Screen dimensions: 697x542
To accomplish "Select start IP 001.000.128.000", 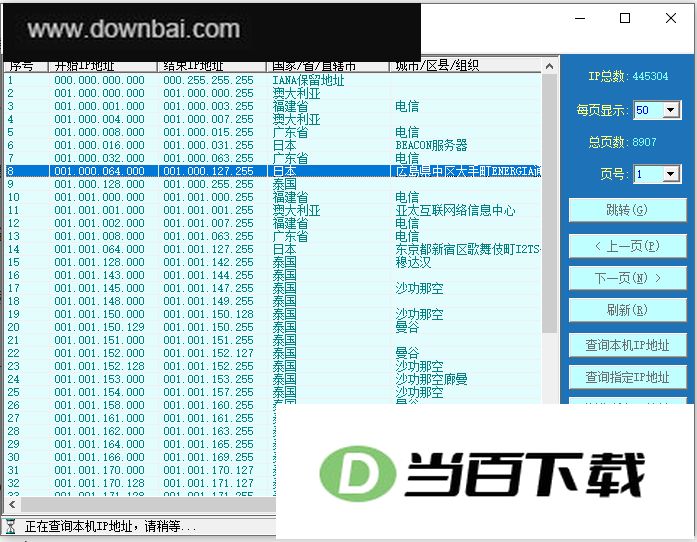I will pos(99,184).
